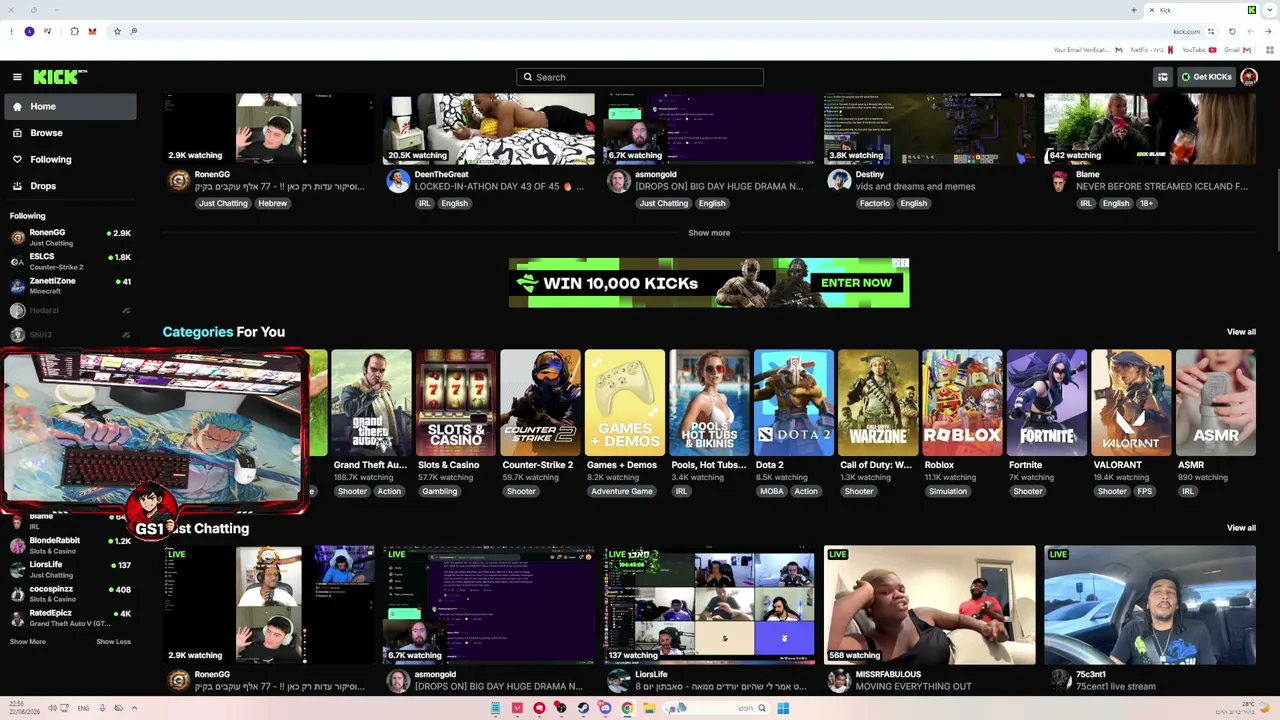Image resolution: width=1280 pixels, height=720 pixels.
Task: Click the Gambling tag under Slots & Casino
Action: click(x=439, y=492)
